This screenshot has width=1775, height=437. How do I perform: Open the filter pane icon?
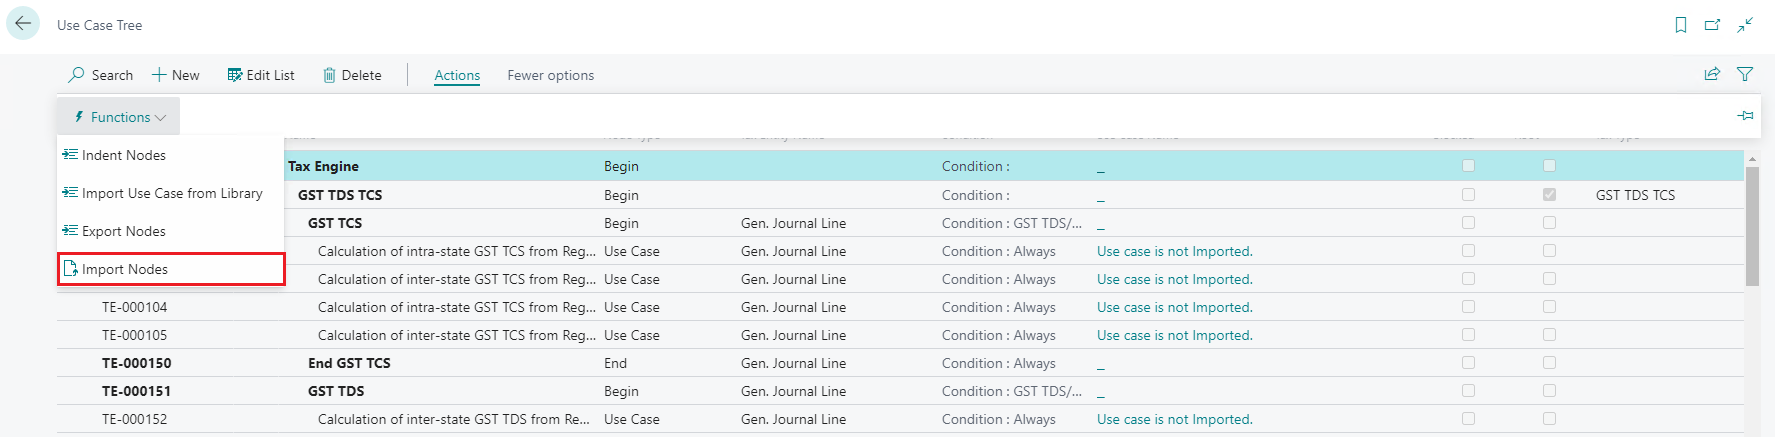click(x=1745, y=74)
